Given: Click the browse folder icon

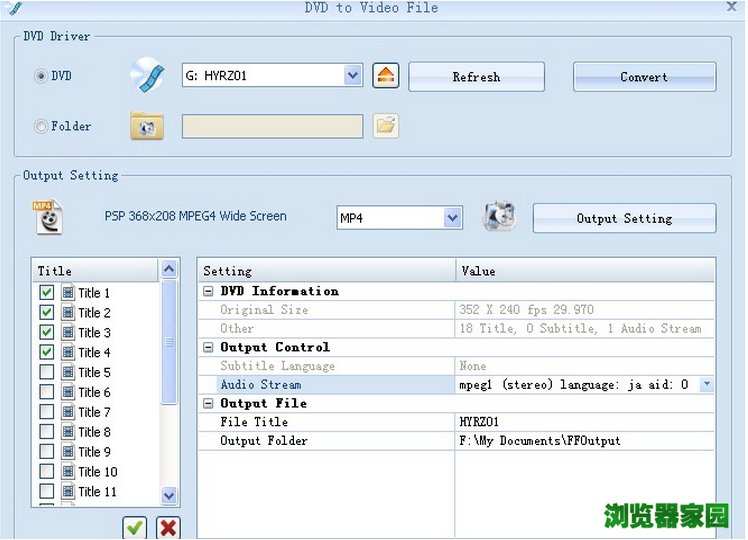Looking at the screenshot, I should 386,126.
